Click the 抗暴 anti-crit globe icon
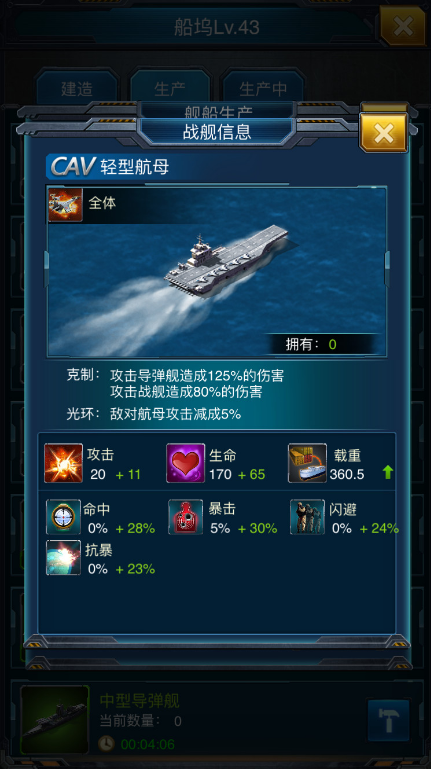The width and height of the screenshot is (431, 769). [x=63, y=557]
